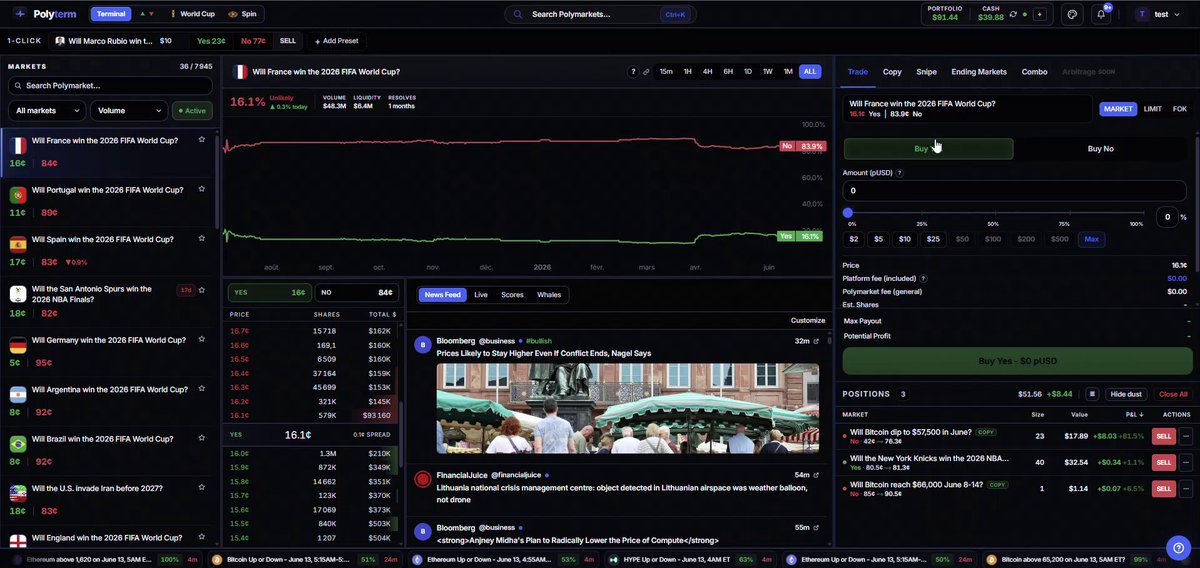Image resolution: width=1200 pixels, height=568 pixels.
Task: Open more actions for Bitcoin $57,500 position
Action: pos(1186,436)
